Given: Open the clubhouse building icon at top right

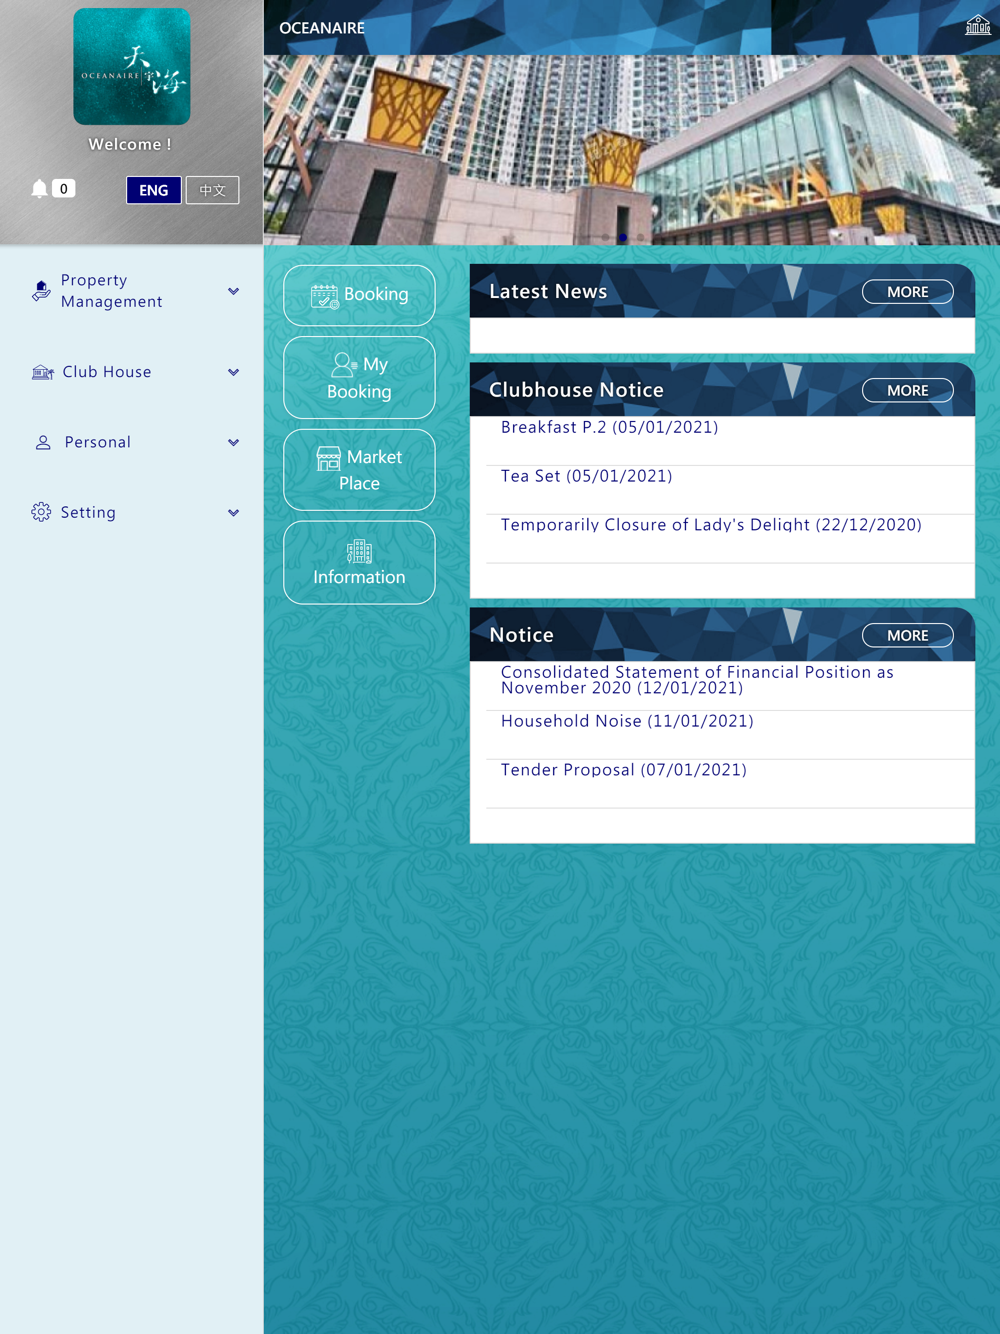Looking at the screenshot, I should coord(977,26).
